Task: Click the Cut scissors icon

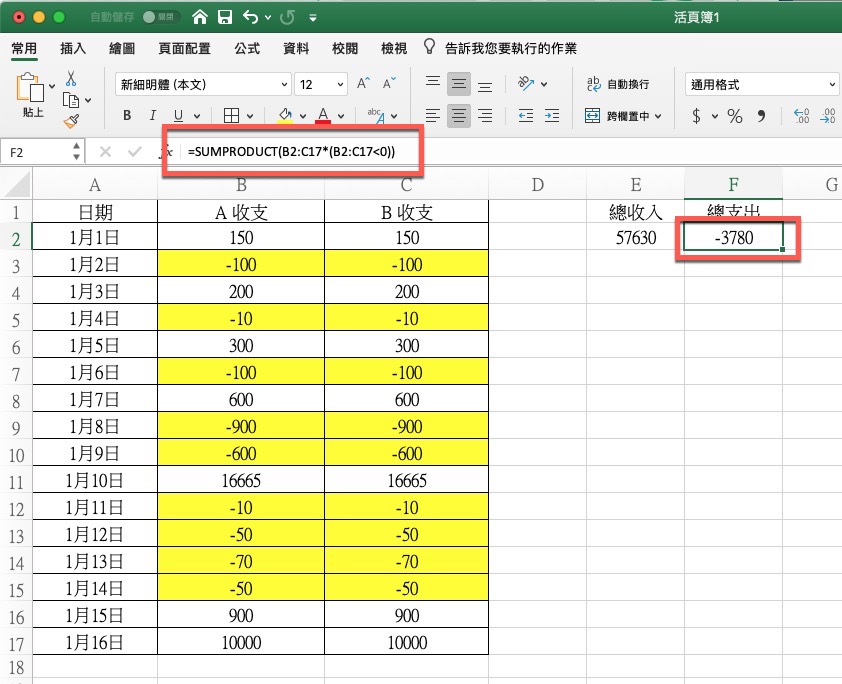Action: [71, 78]
